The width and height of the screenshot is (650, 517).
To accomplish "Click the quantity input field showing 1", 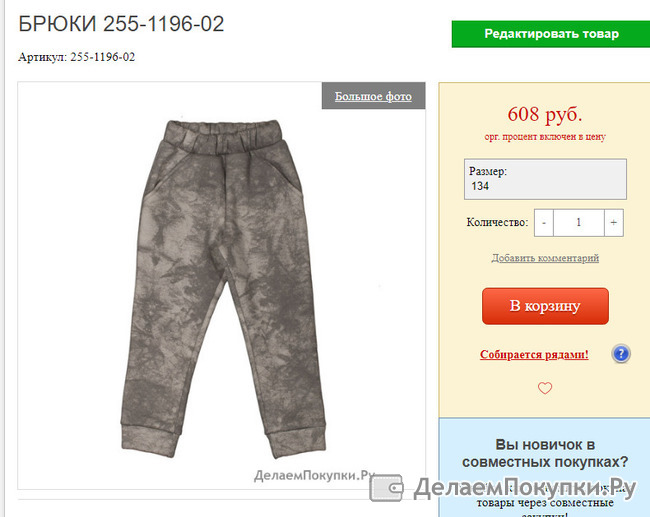I will point(579,223).
